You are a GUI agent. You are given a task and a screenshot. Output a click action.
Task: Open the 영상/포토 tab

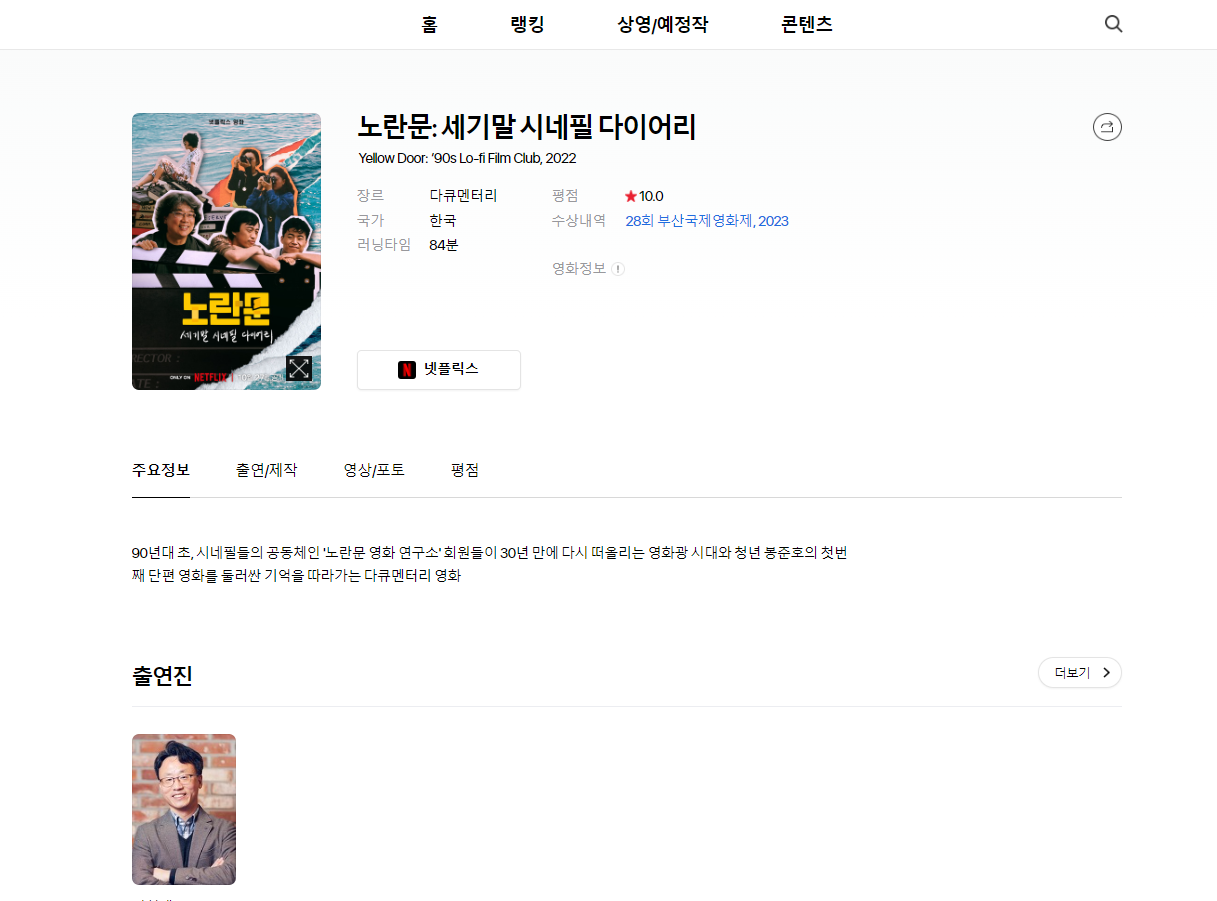pyautogui.click(x=374, y=470)
